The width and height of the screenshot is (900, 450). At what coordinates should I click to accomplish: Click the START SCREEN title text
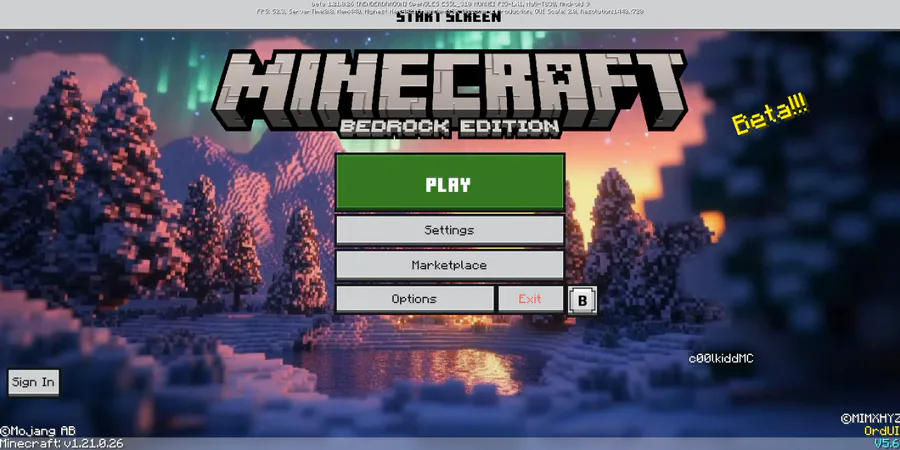pyautogui.click(x=449, y=17)
